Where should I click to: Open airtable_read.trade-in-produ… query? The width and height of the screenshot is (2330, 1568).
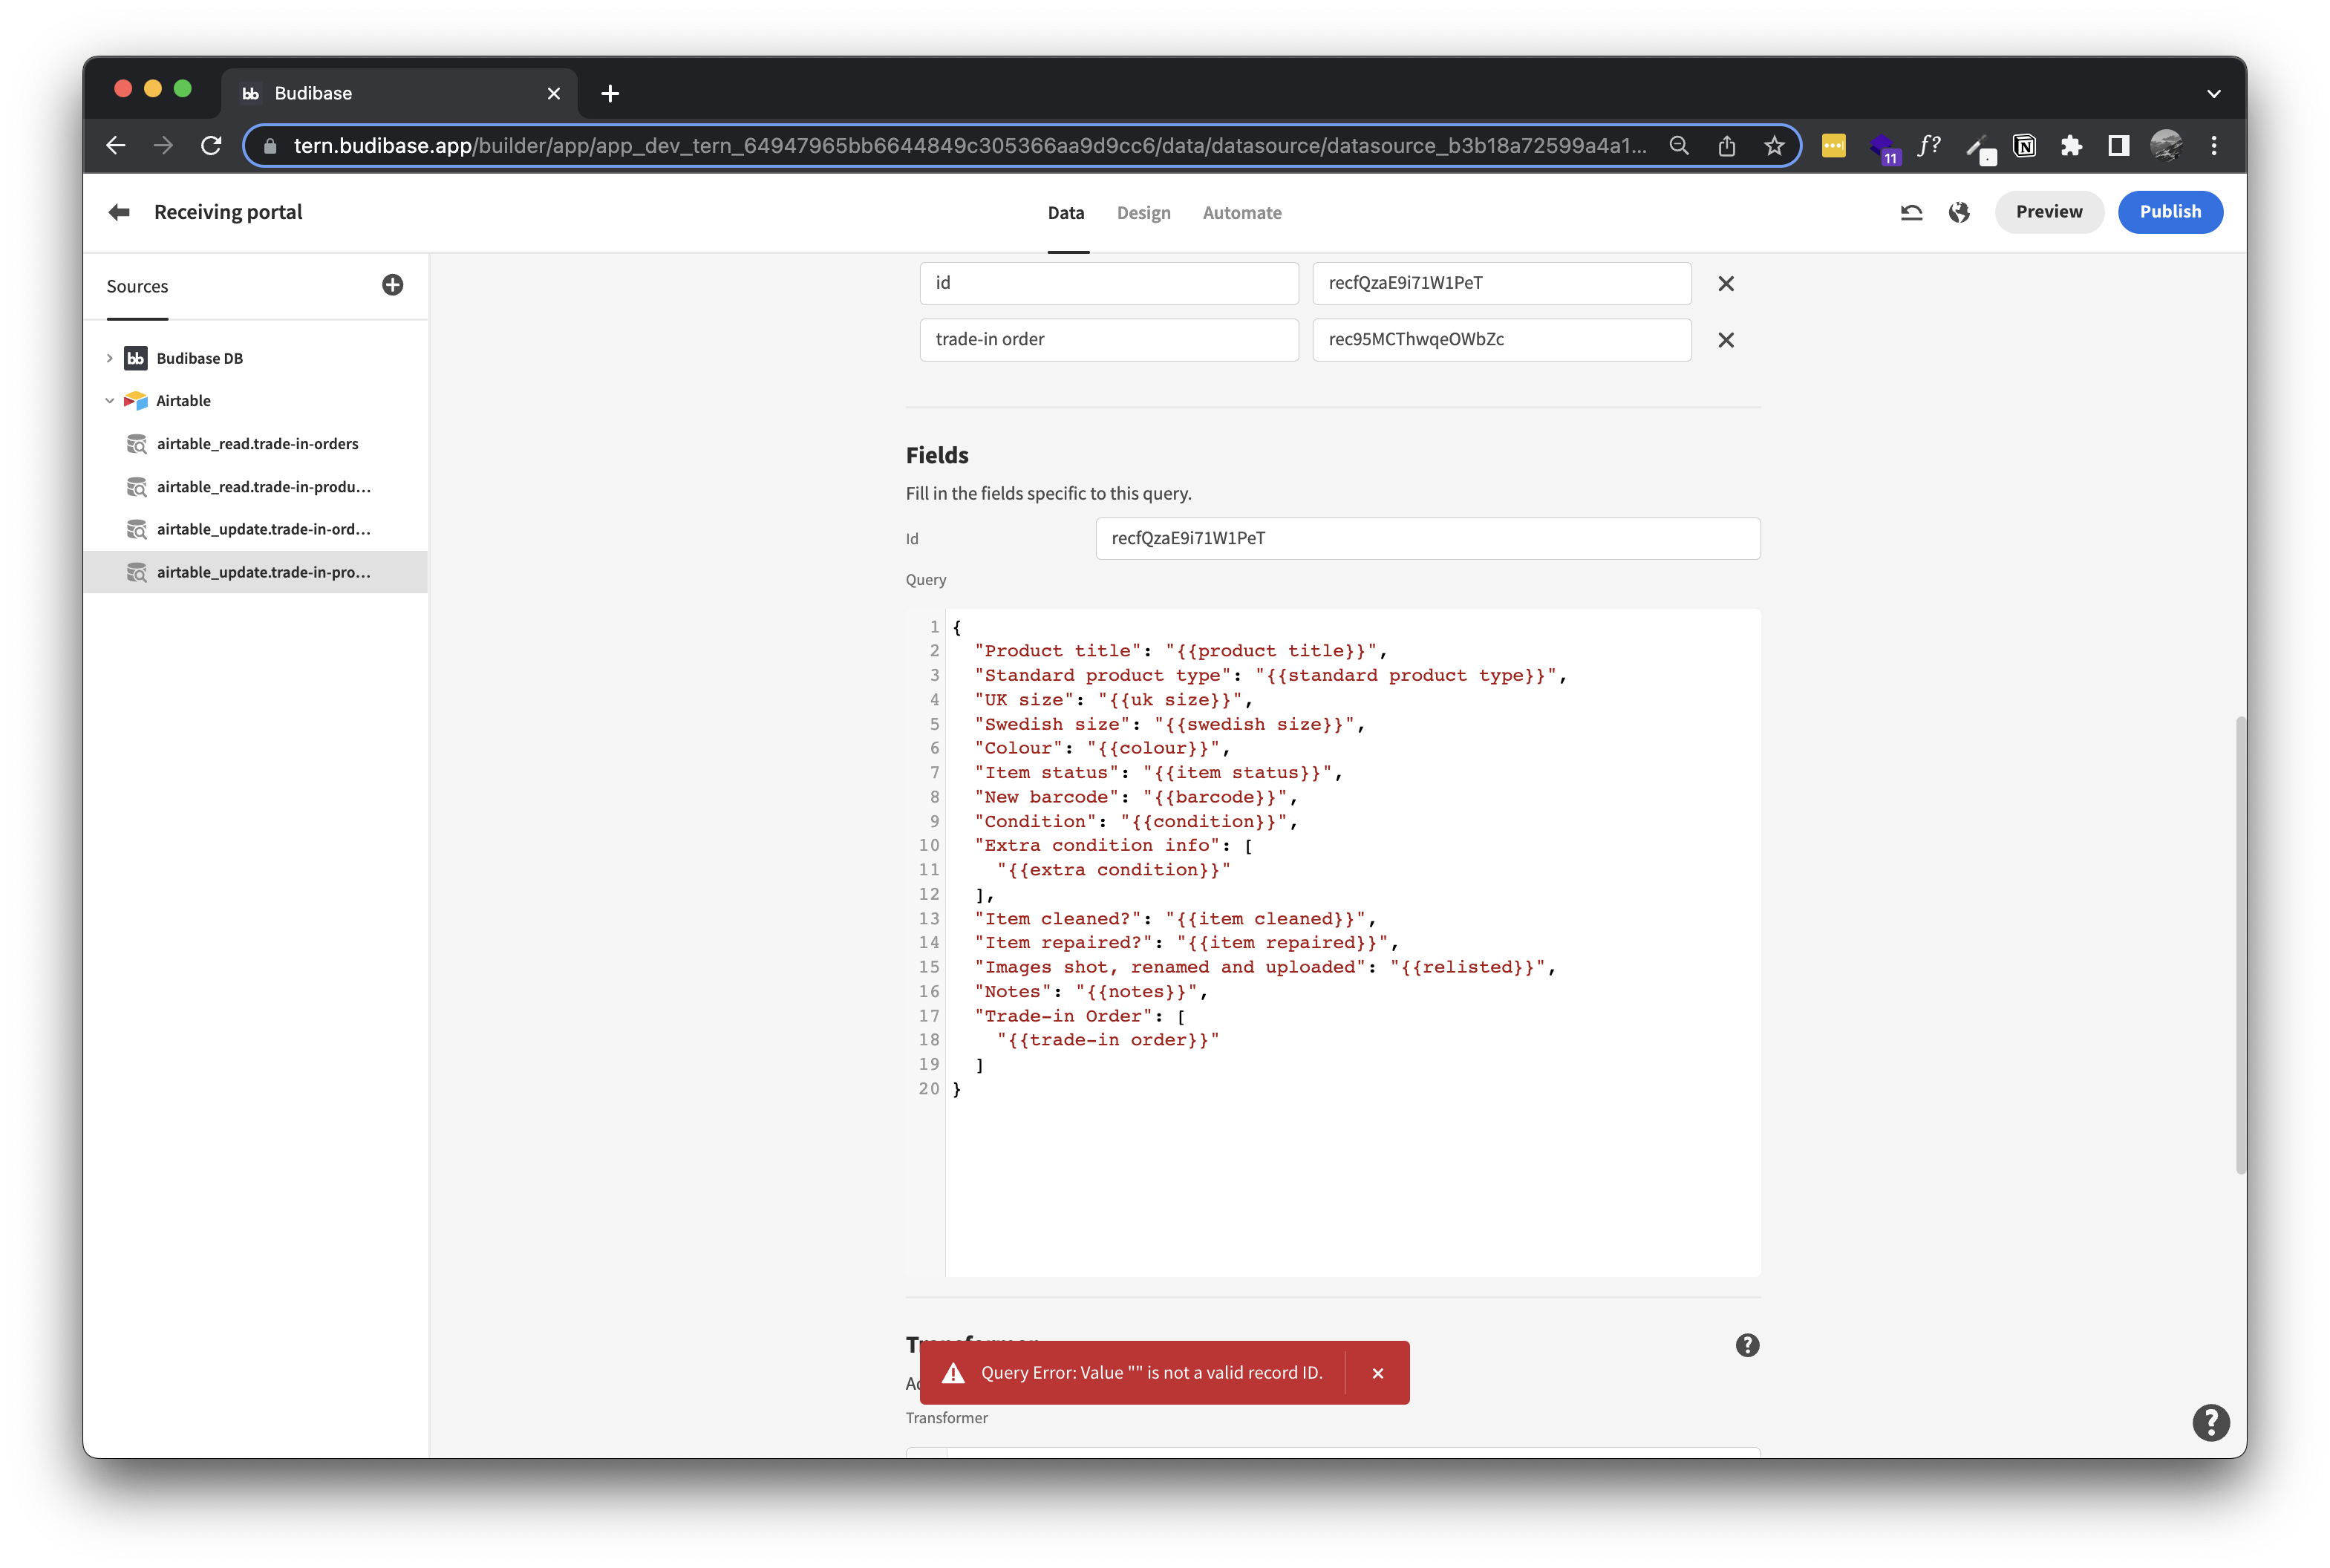tap(257, 487)
